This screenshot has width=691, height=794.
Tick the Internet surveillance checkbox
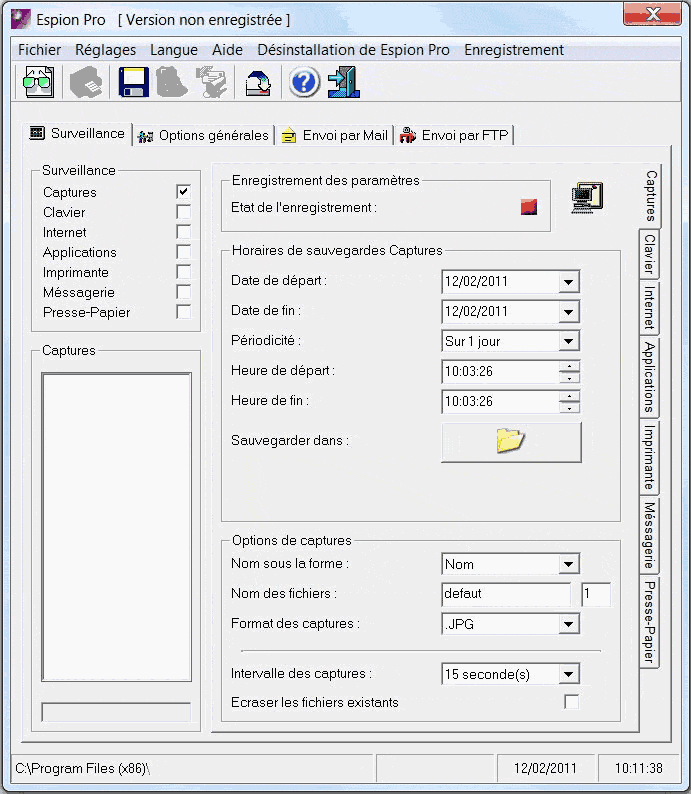pyautogui.click(x=183, y=232)
